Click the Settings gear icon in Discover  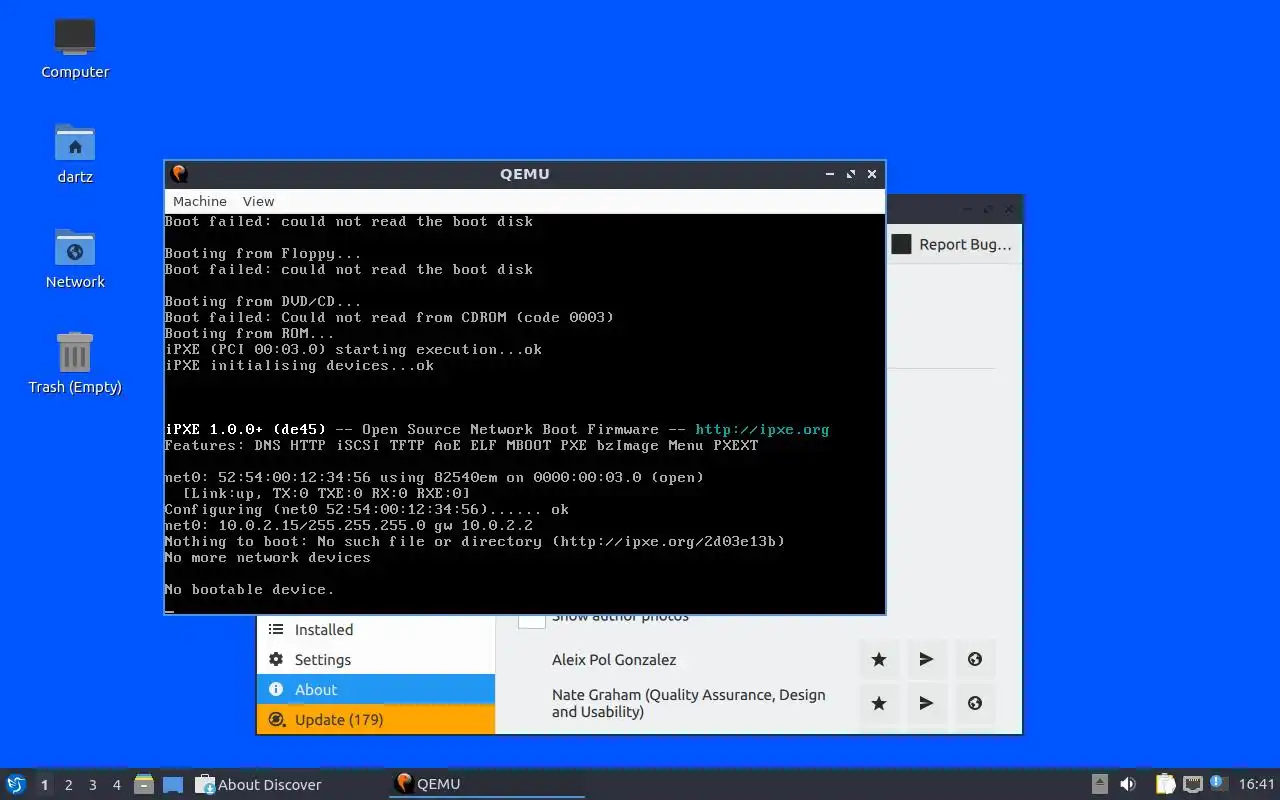click(x=276, y=660)
